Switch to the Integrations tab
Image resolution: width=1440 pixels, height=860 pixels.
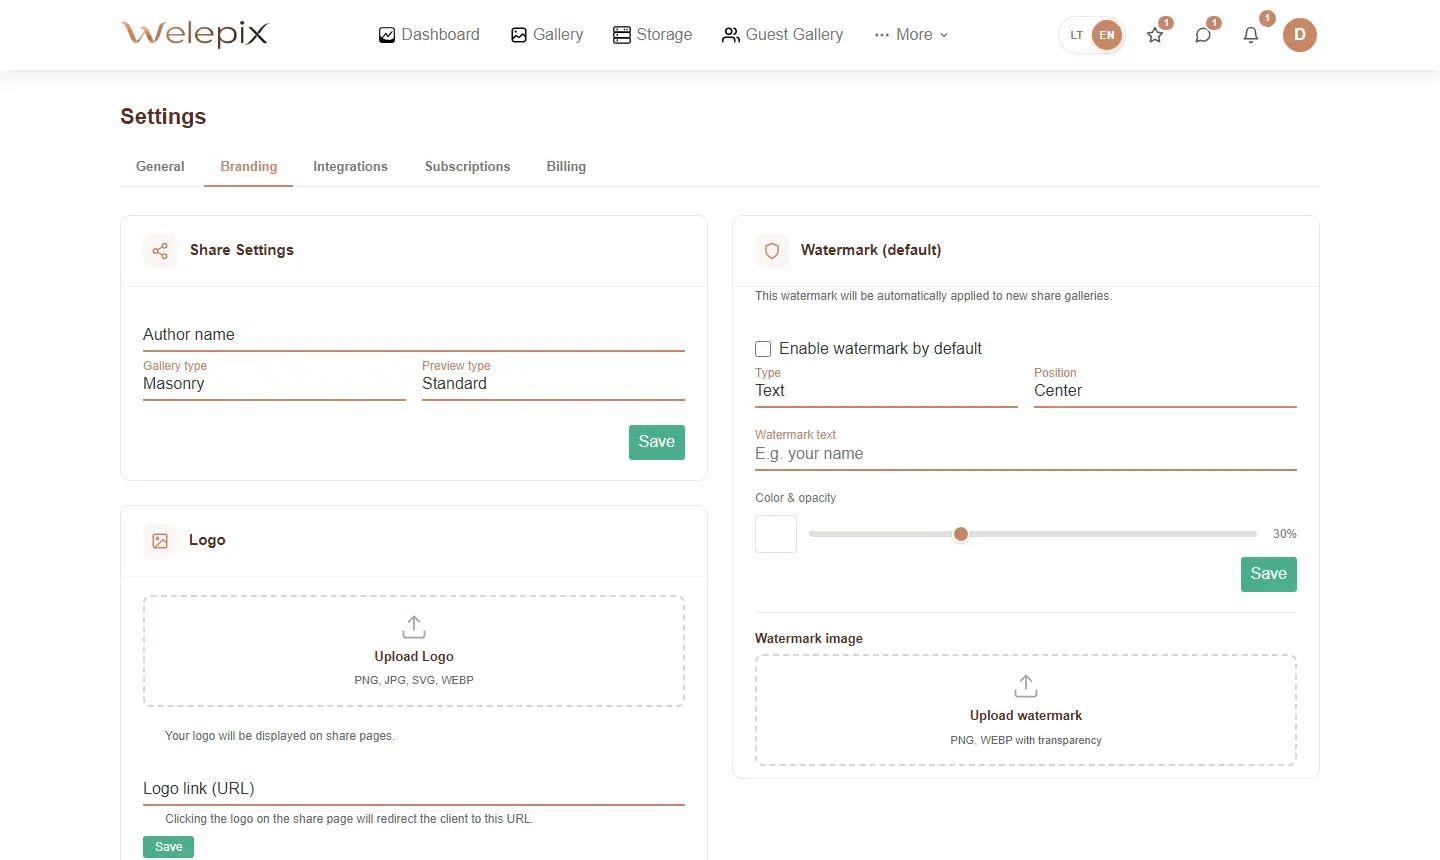[x=350, y=167]
